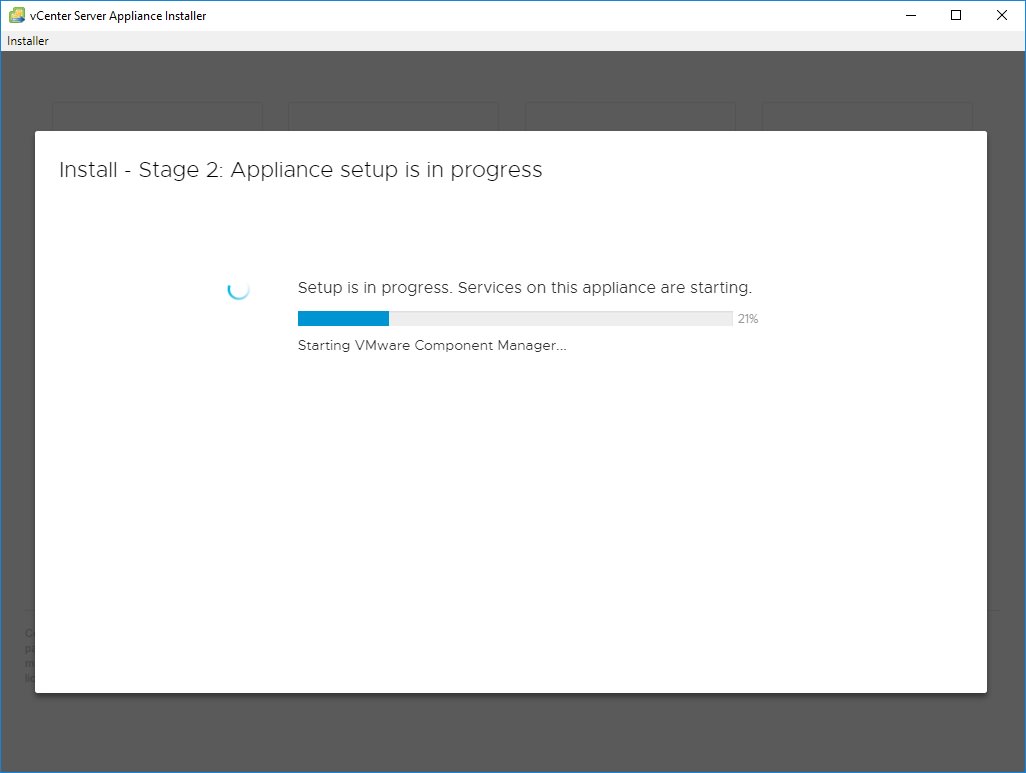1026x773 pixels.
Task: Click the blue setup progress bar
Action: tap(515, 319)
